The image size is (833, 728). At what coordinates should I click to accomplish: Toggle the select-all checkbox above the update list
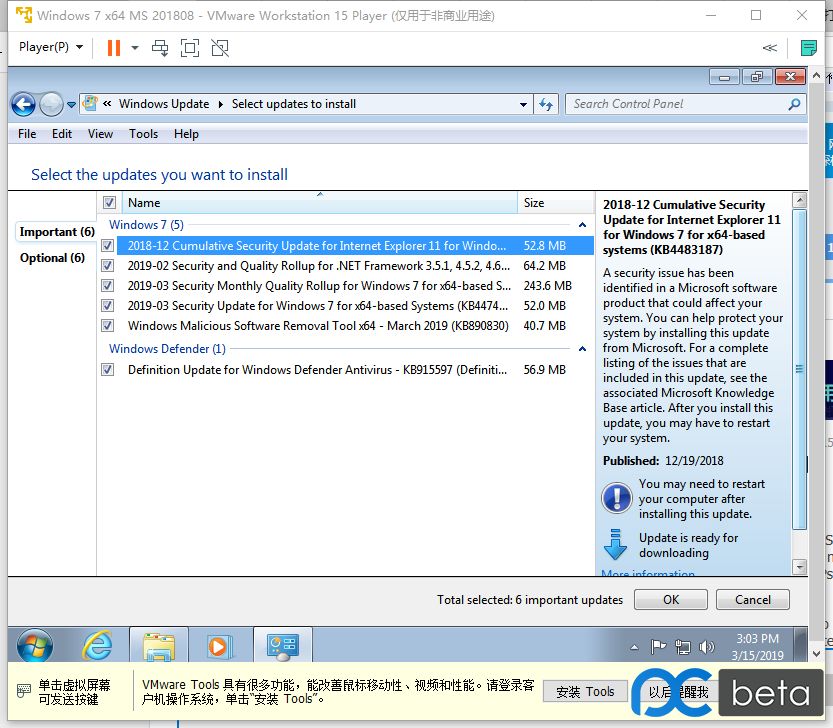[109, 202]
